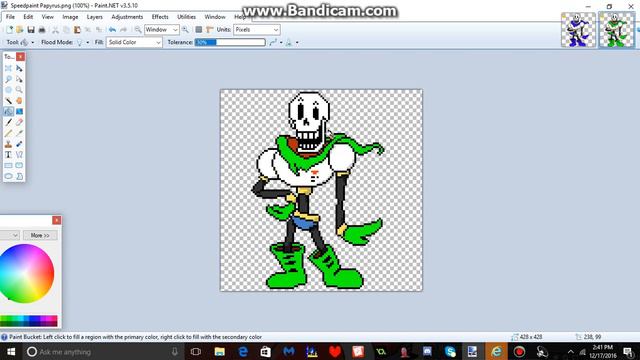
Task: Open the View menu
Action: pos(47,17)
